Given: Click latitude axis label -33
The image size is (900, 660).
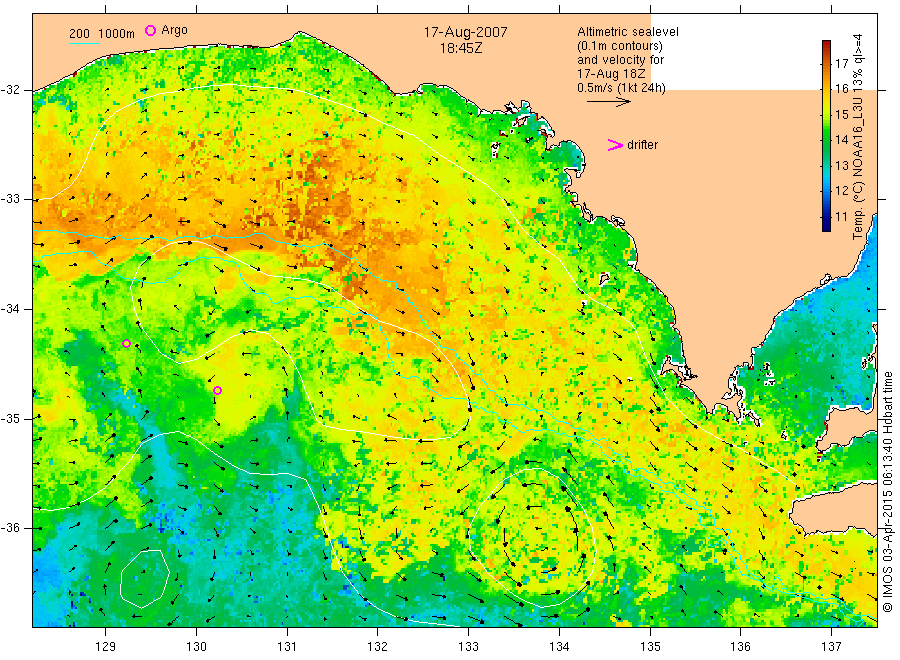Looking at the screenshot, I should point(10,199).
